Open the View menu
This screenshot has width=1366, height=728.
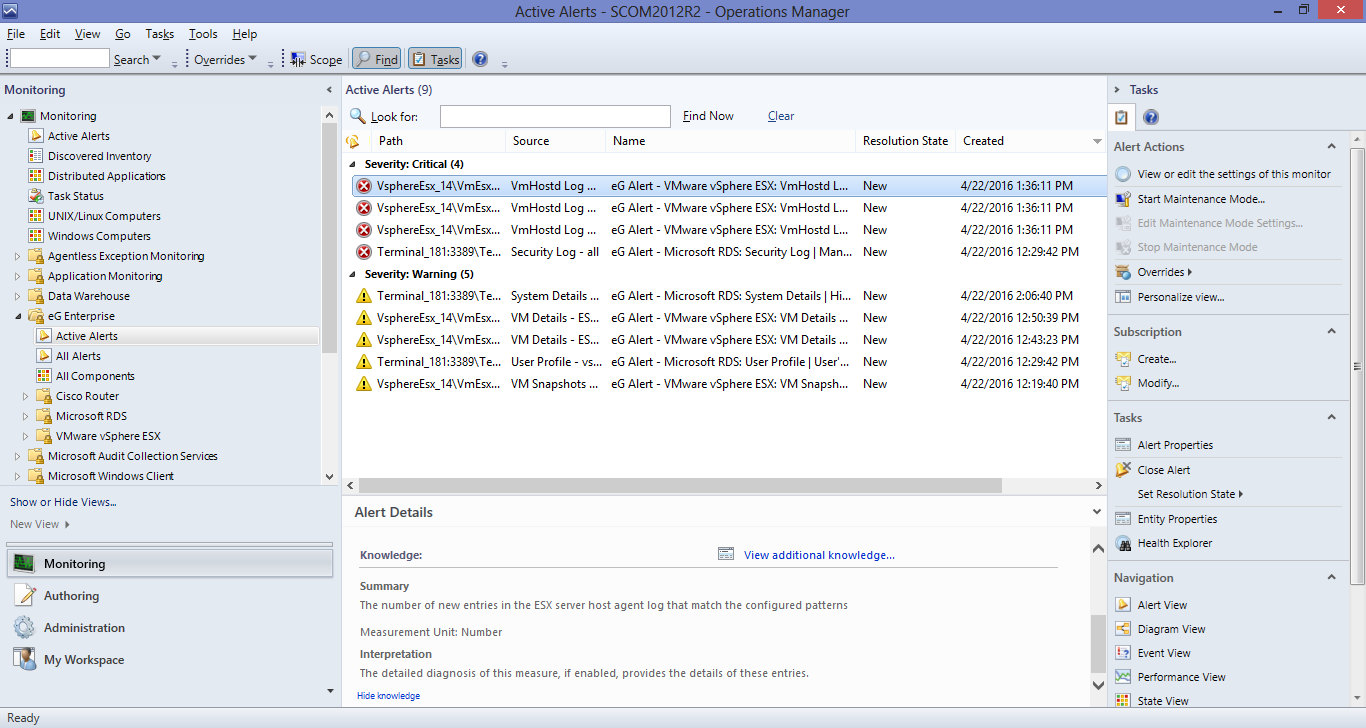88,34
